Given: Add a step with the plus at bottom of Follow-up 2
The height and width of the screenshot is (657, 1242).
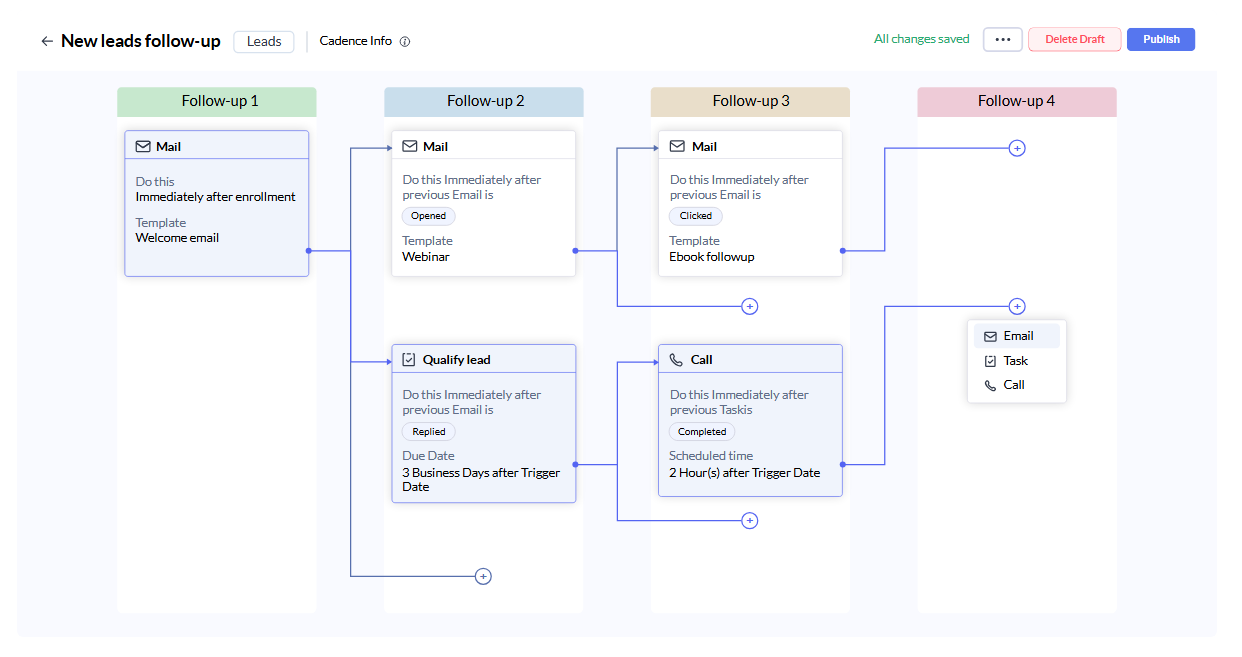Looking at the screenshot, I should [x=483, y=576].
